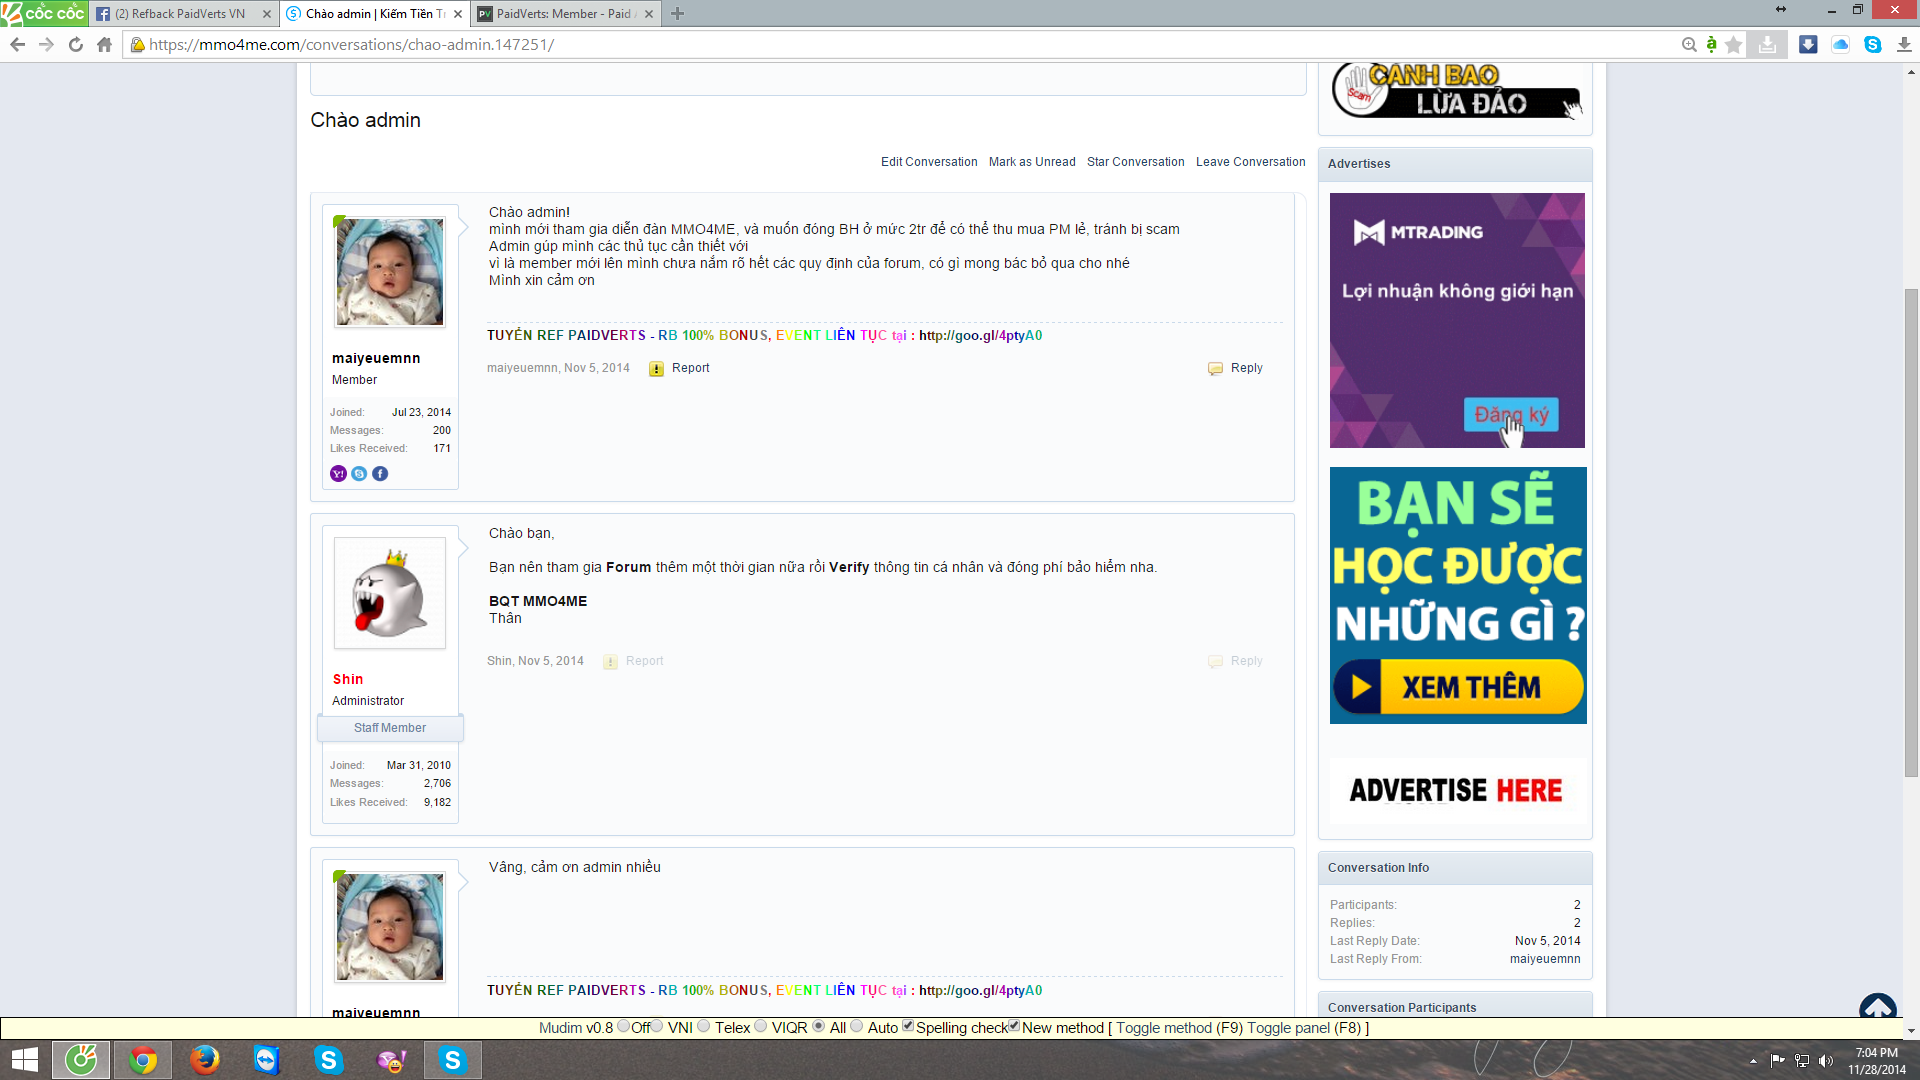Reload the page with the refresh icon
The width and height of the screenshot is (1920, 1080).
75,44
